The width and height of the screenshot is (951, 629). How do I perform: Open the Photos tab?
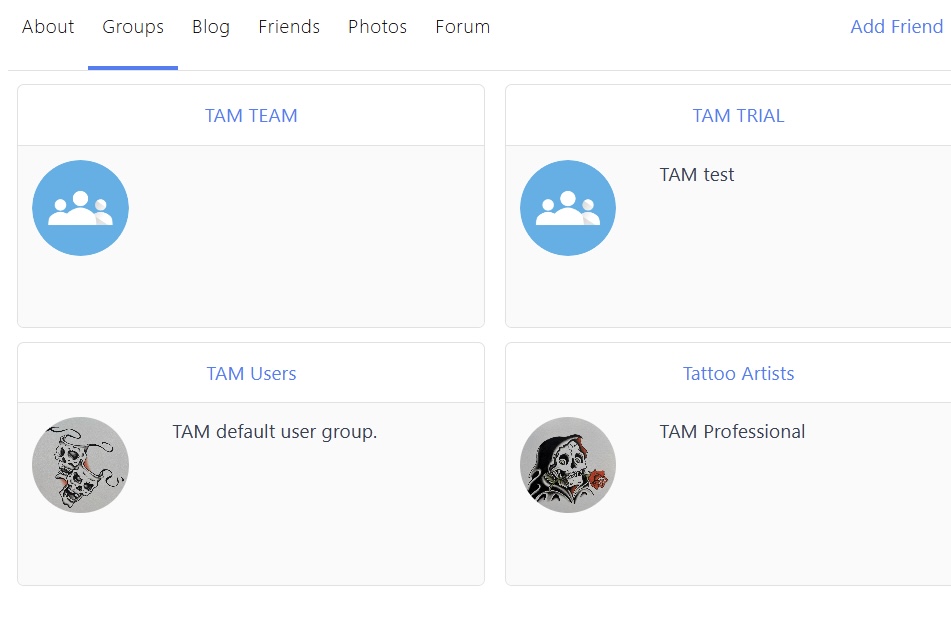click(x=377, y=27)
